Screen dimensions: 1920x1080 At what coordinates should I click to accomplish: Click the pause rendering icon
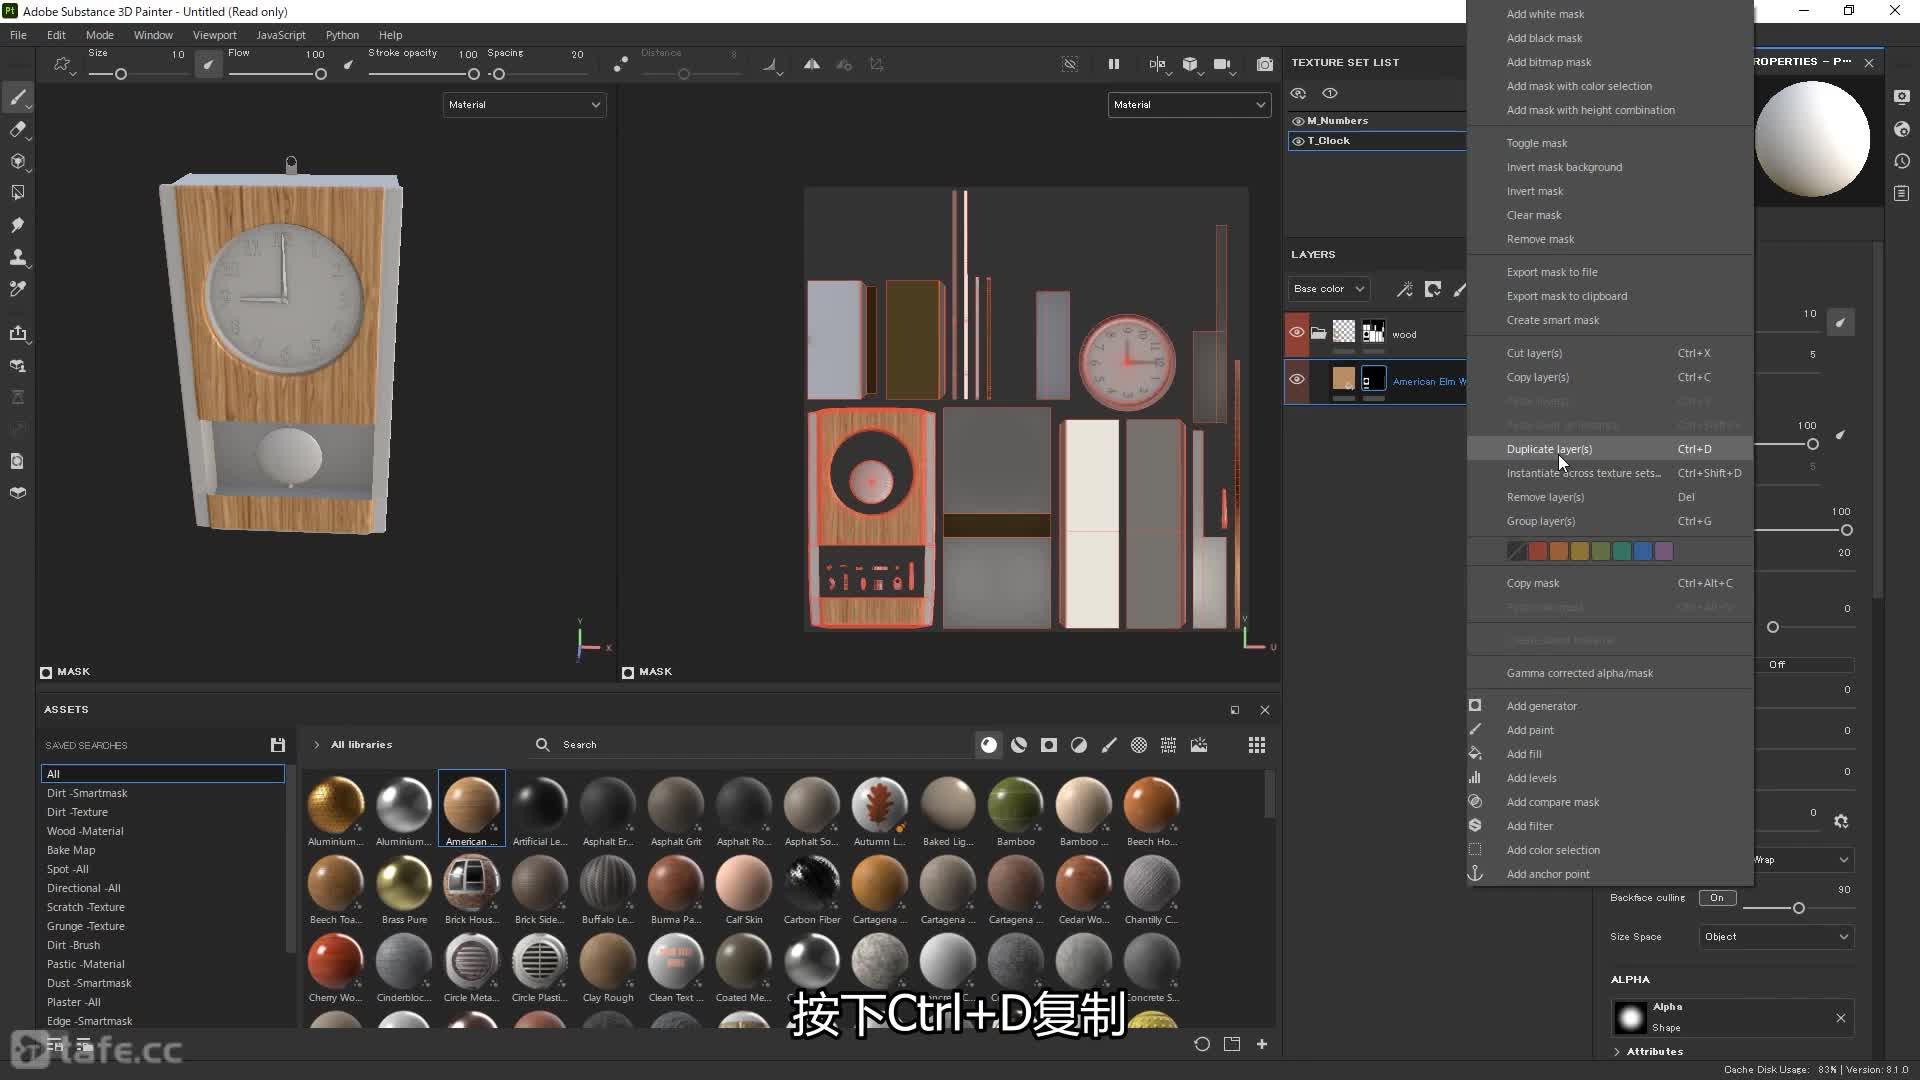pos(1113,64)
